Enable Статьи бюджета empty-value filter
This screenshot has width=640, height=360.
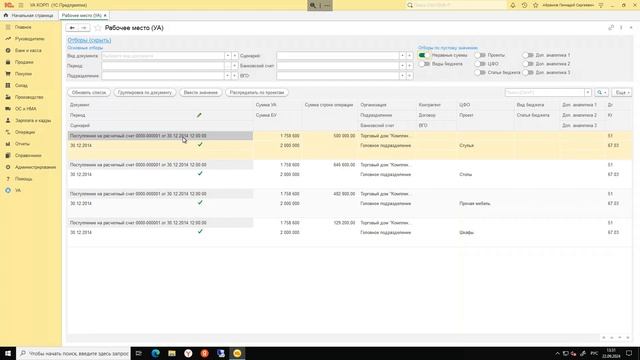[x=480, y=72]
